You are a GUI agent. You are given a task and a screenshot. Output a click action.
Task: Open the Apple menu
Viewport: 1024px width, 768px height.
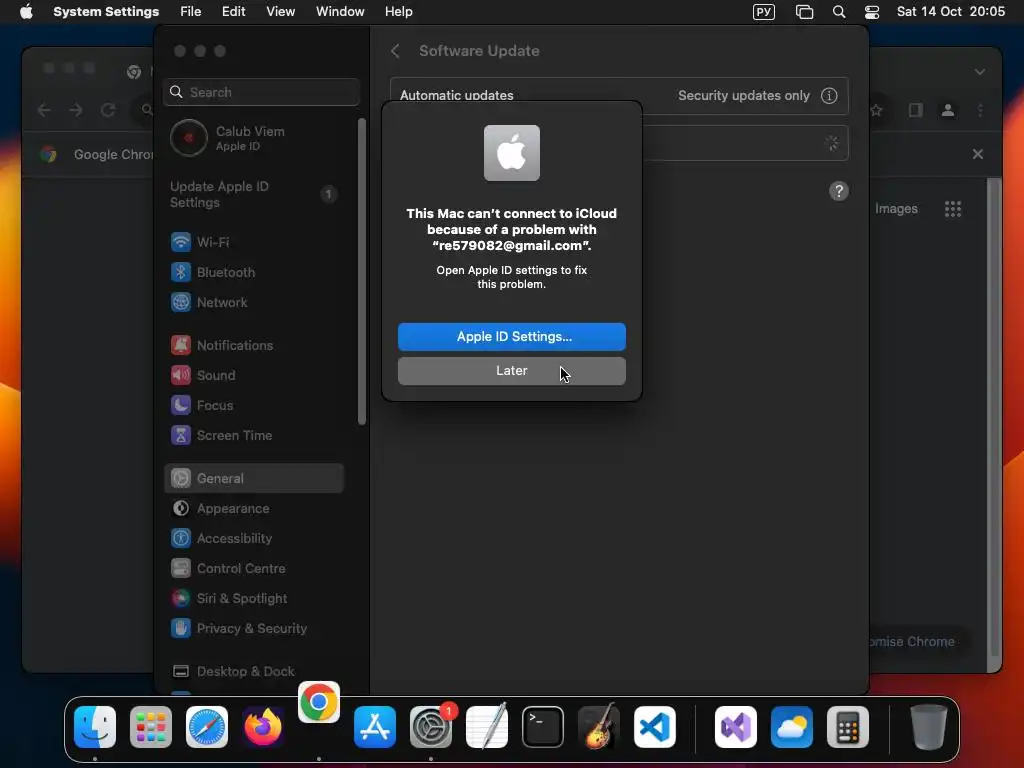pyautogui.click(x=26, y=12)
